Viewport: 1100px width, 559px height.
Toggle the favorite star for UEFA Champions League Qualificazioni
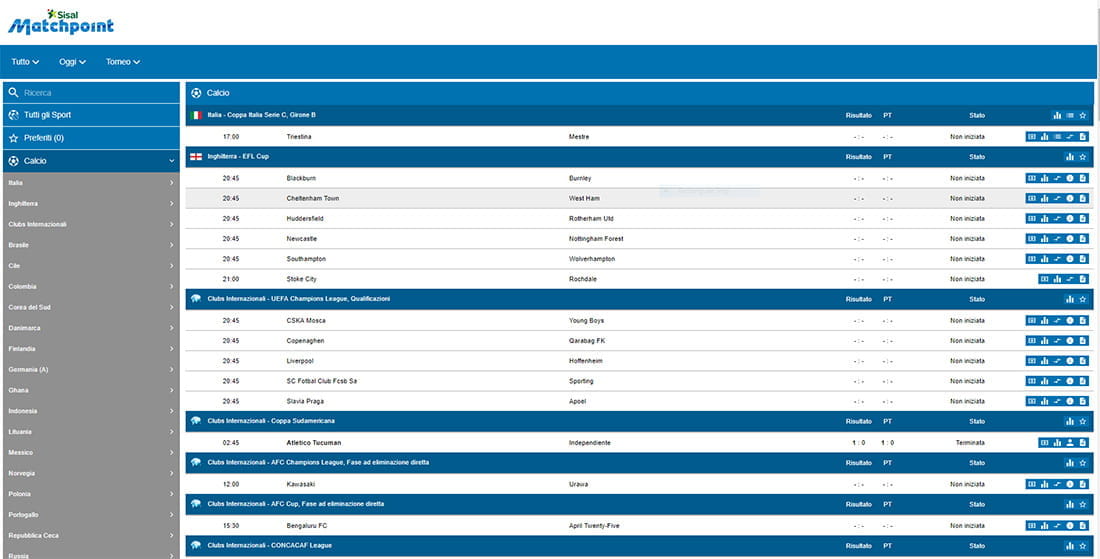click(x=1082, y=299)
